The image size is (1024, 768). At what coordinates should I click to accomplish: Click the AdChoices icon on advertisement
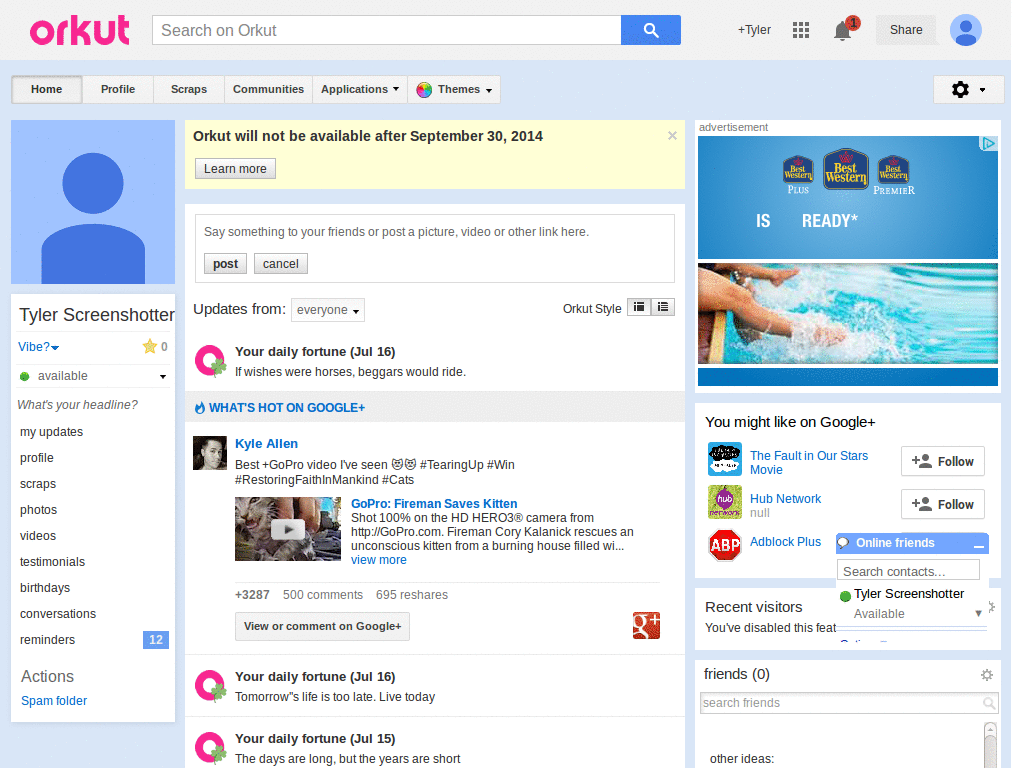click(x=989, y=144)
